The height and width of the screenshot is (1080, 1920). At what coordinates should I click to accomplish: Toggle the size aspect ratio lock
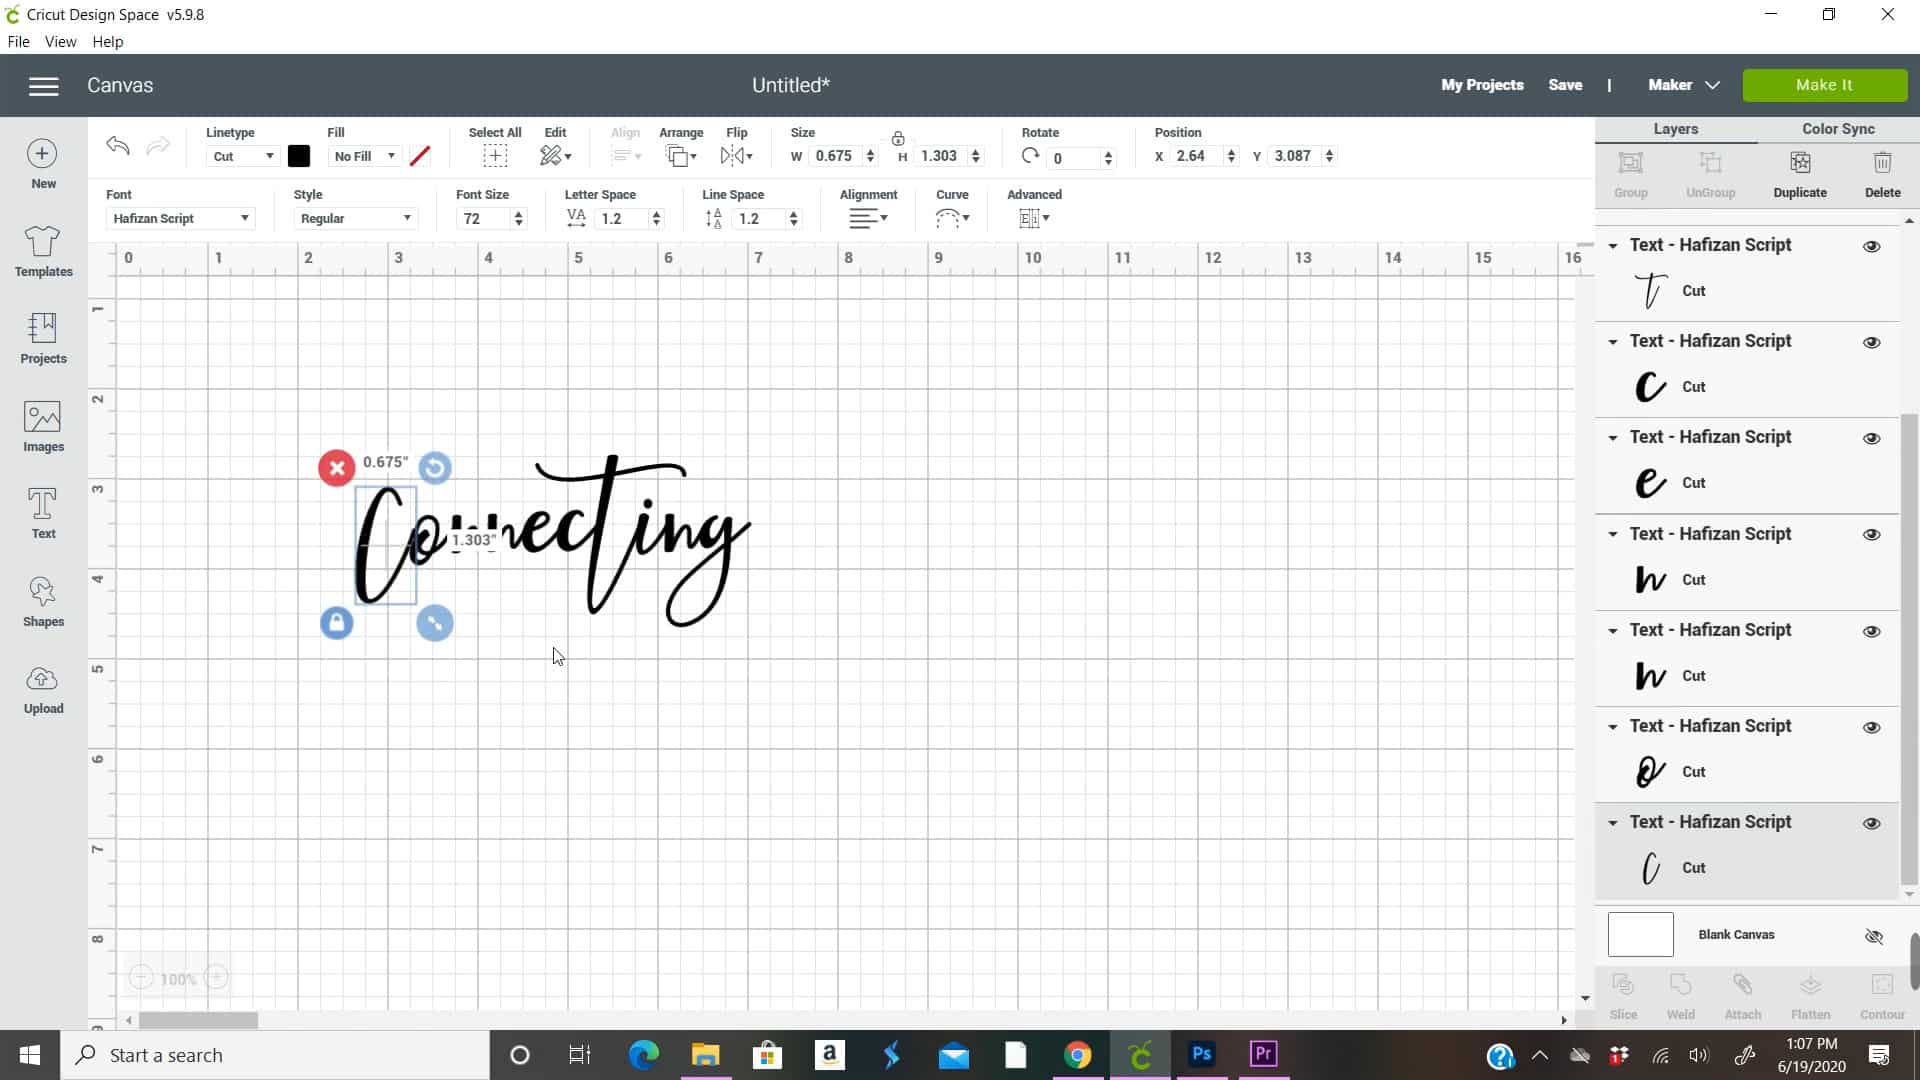[898, 139]
